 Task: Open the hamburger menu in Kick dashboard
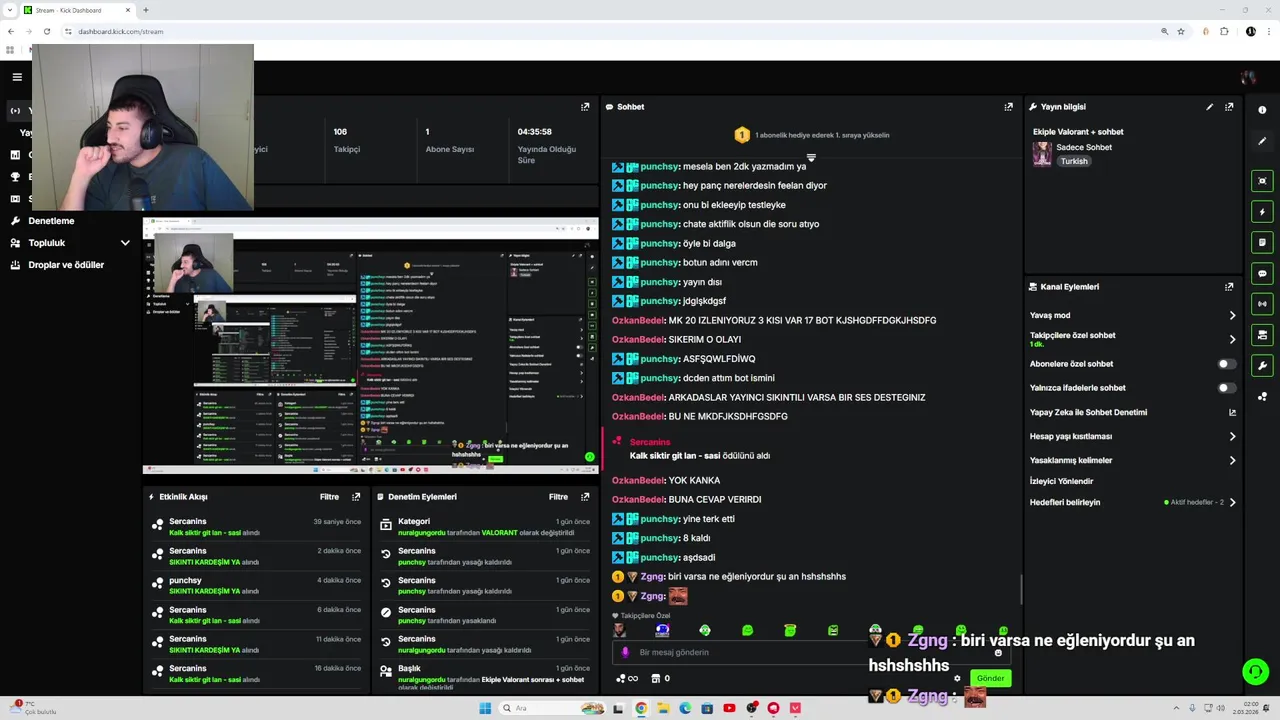pos(17,77)
